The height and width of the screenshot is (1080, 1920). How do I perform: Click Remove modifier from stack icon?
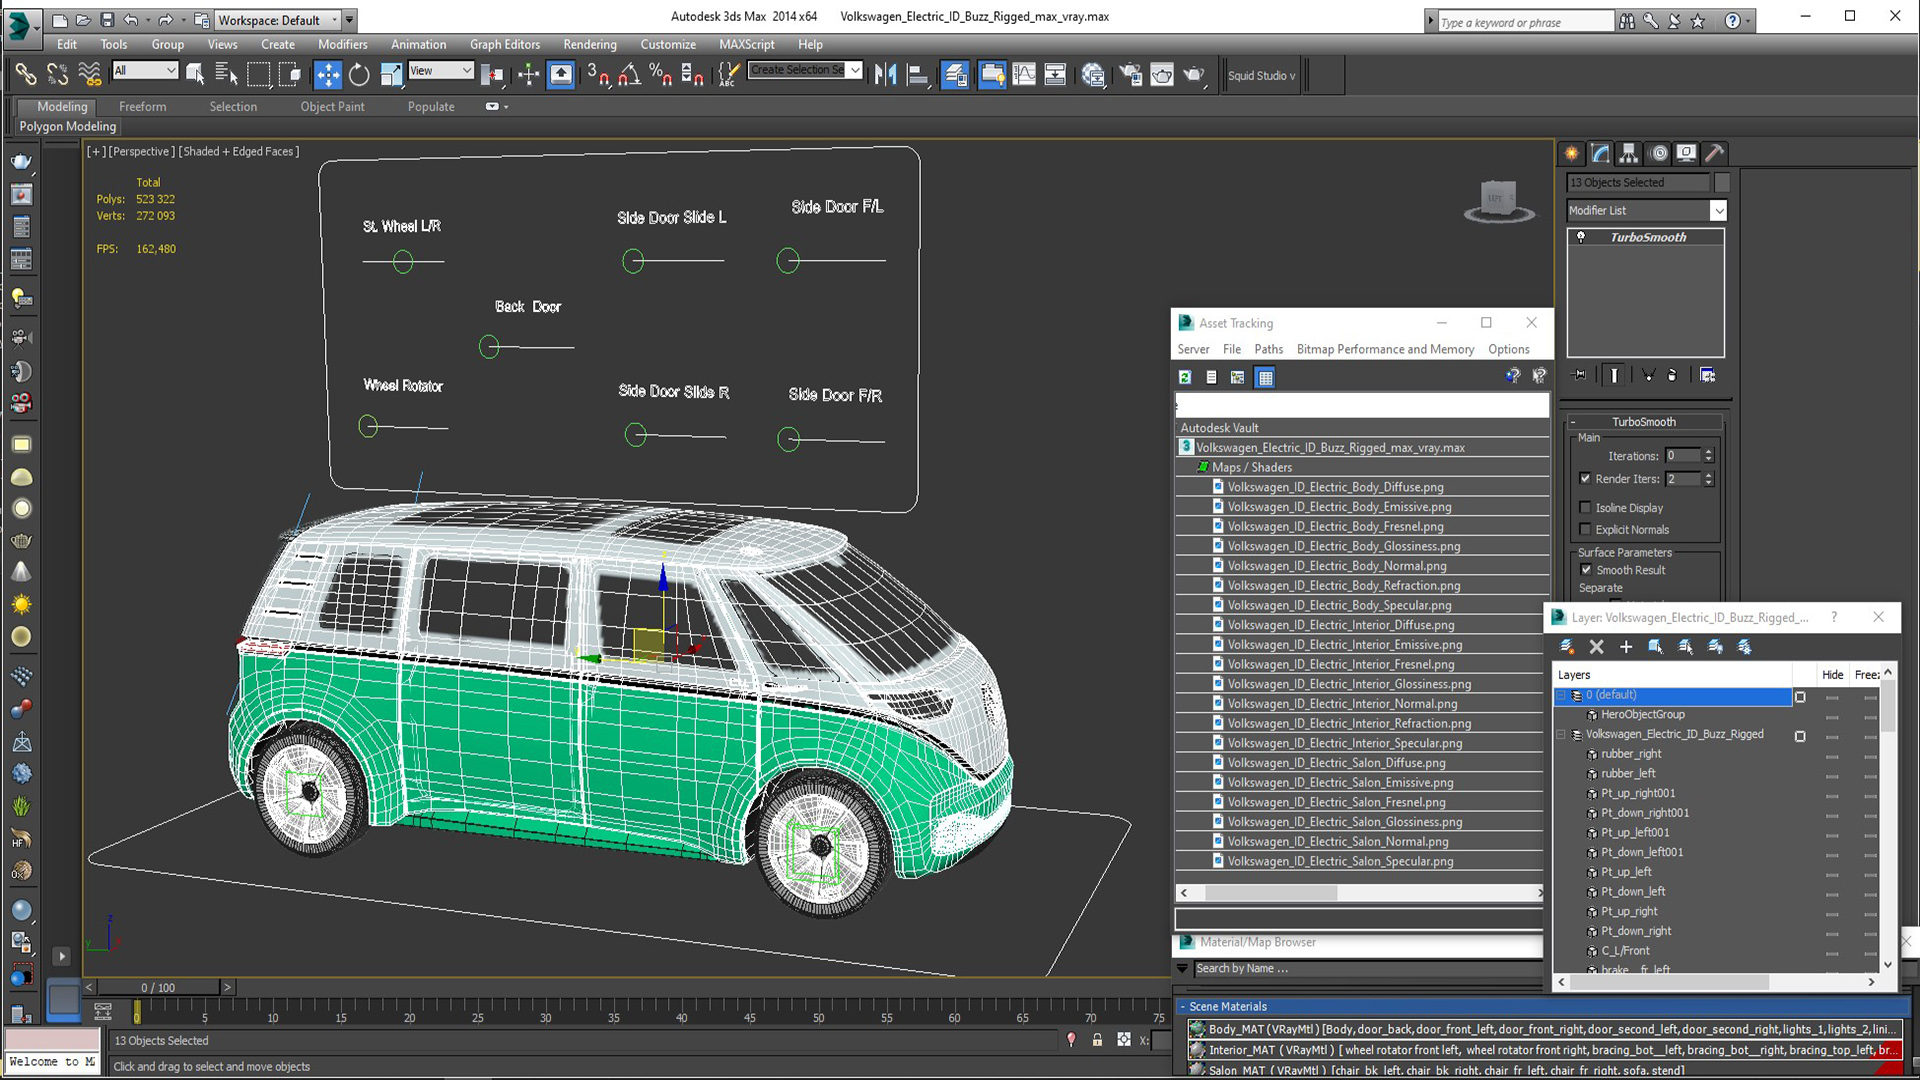point(1672,375)
